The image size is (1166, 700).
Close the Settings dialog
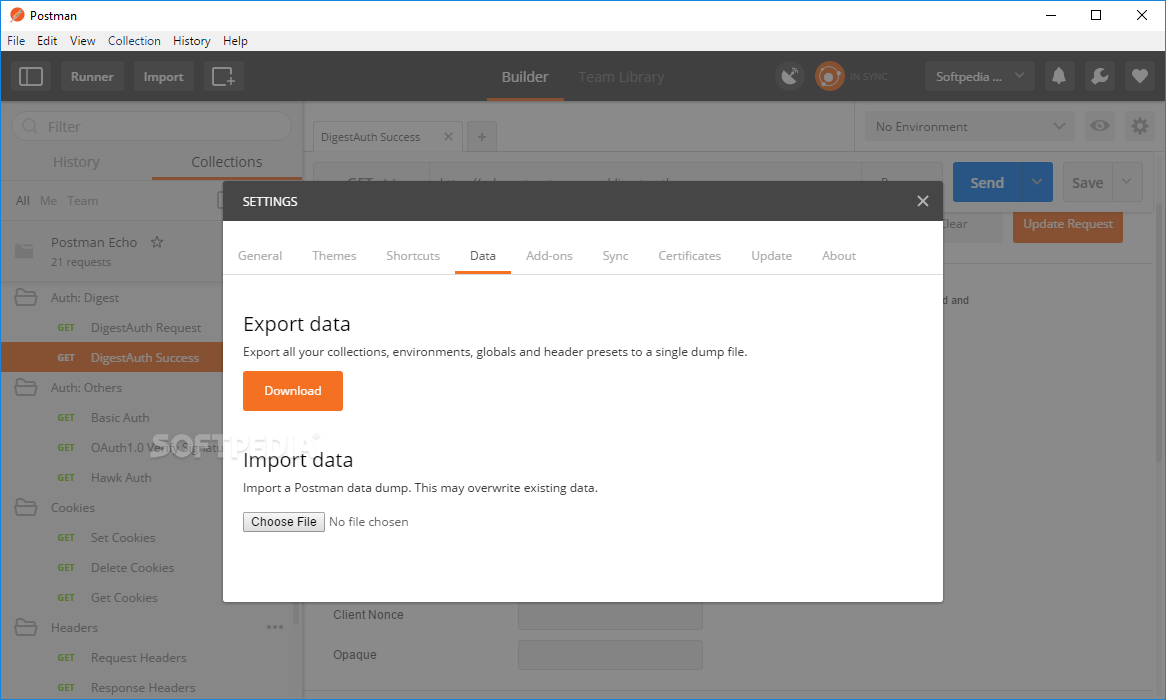click(922, 201)
